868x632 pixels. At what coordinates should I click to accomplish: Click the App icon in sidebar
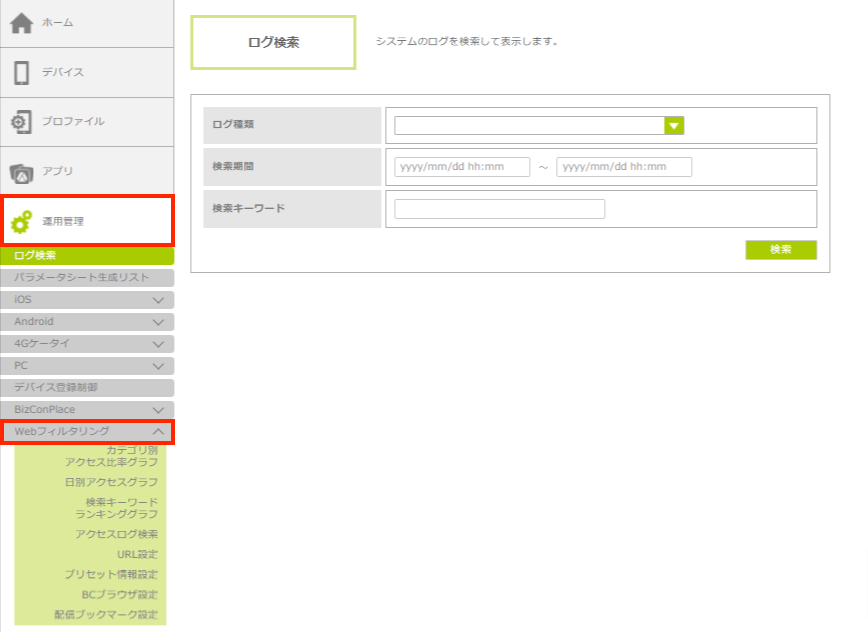coord(21,172)
